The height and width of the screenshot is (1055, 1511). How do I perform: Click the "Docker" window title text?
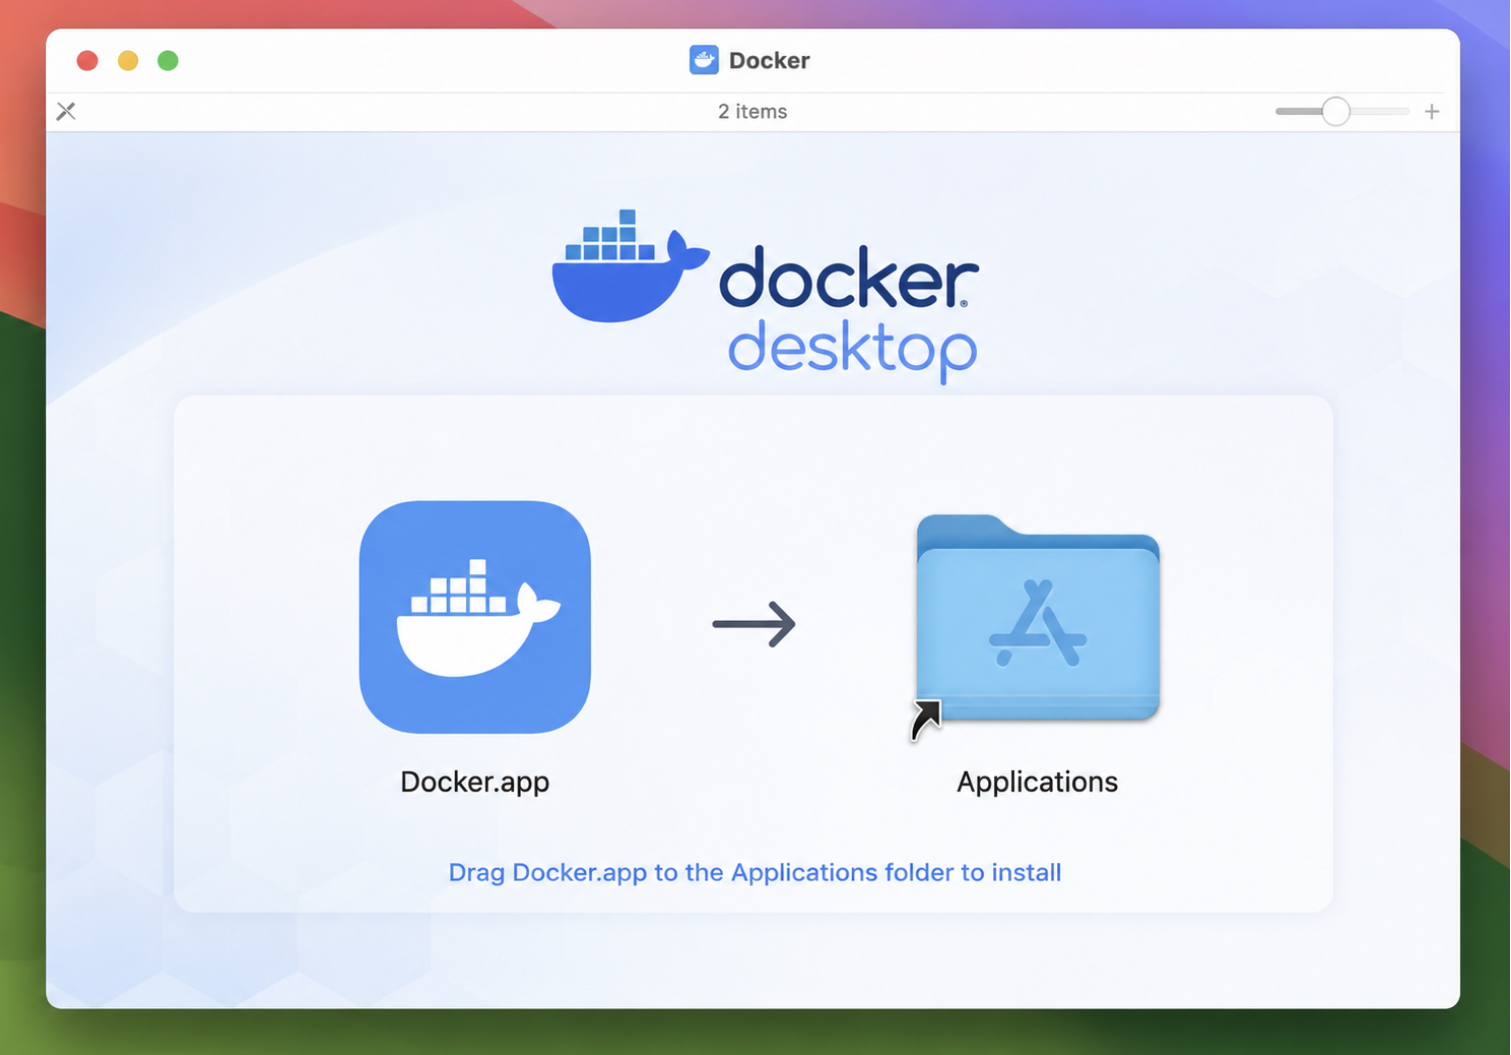point(769,60)
